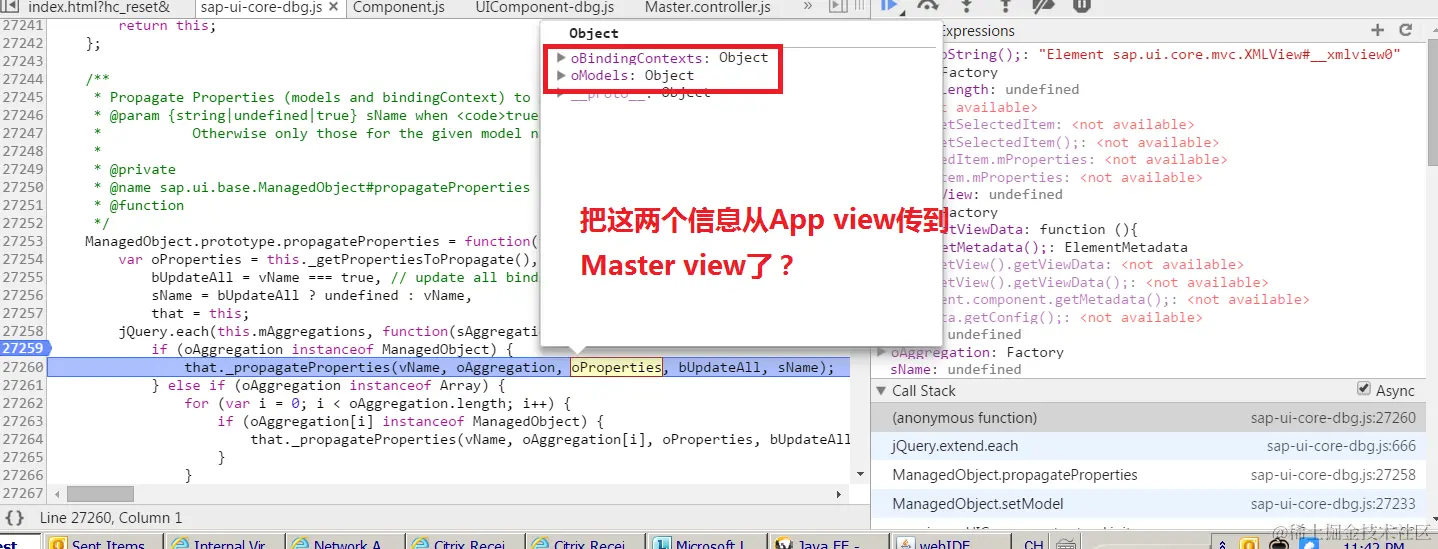Step over next function call
Image resolution: width=1438 pixels, height=549 pixels.
927,5
